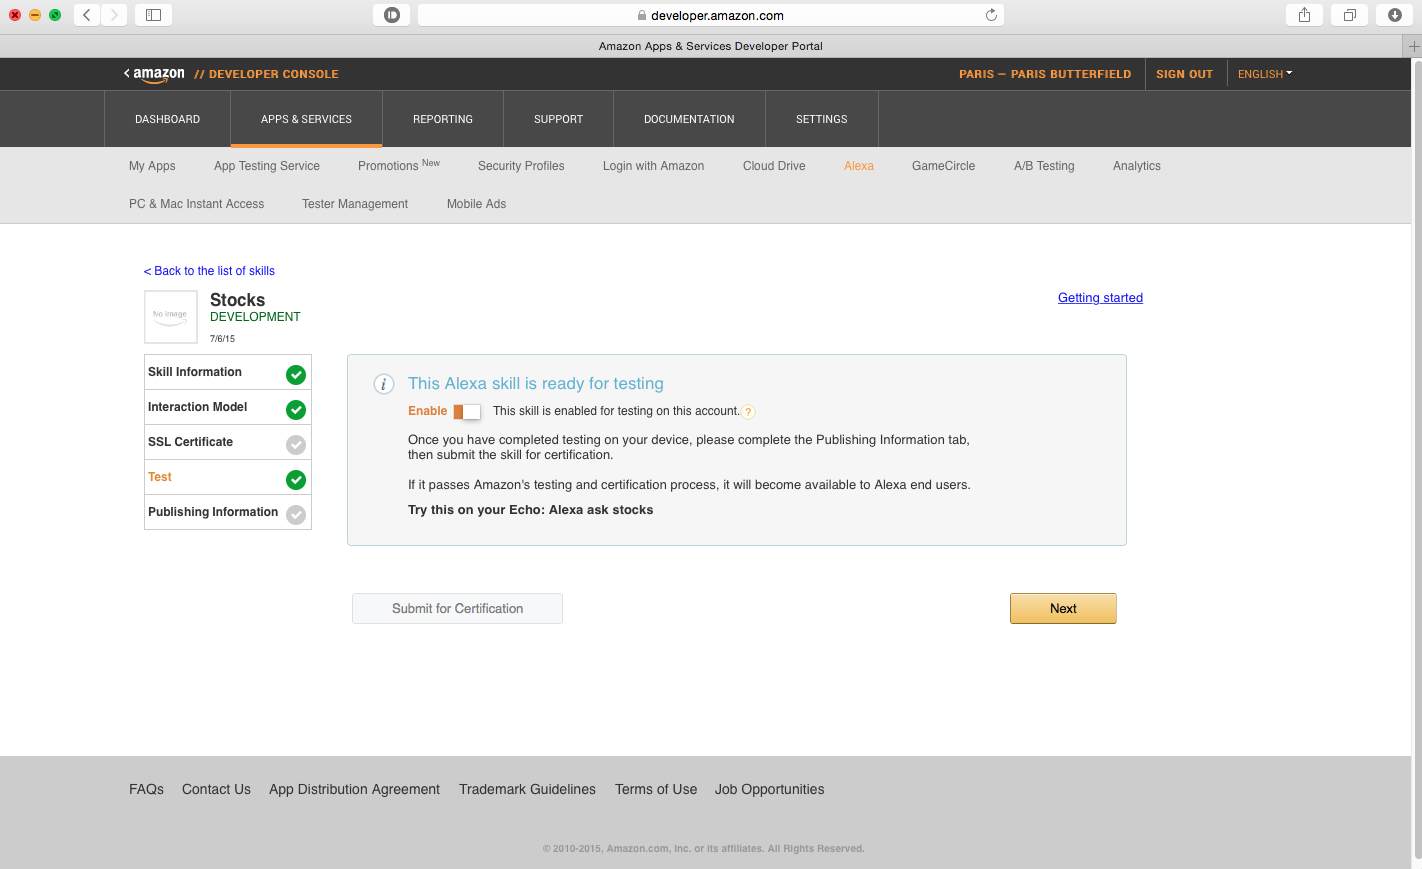Open GameCircle section
Image resolution: width=1422 pixels, height=869 pixels.
(x=943, y=166)
